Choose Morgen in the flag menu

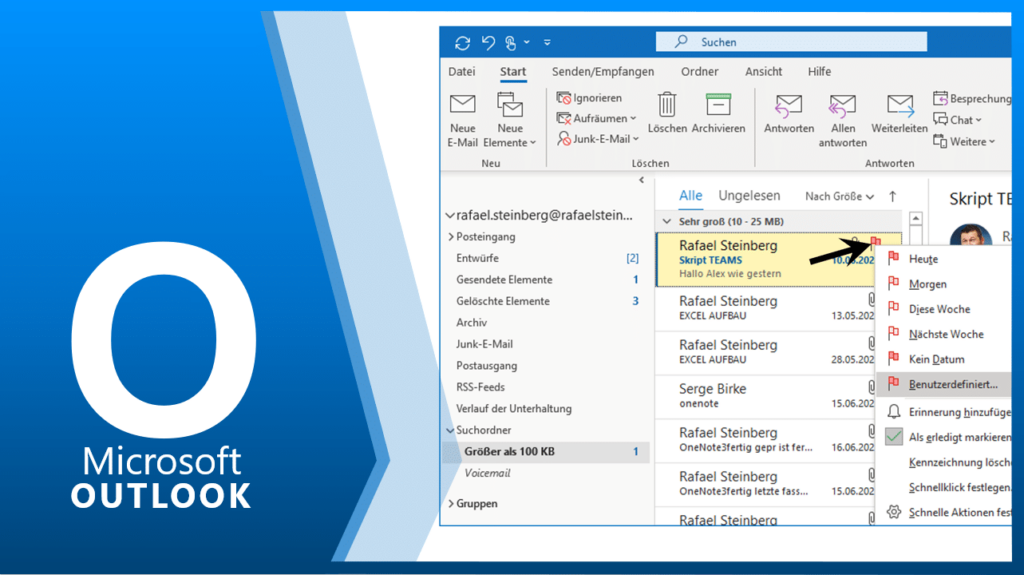coord(944,284)
